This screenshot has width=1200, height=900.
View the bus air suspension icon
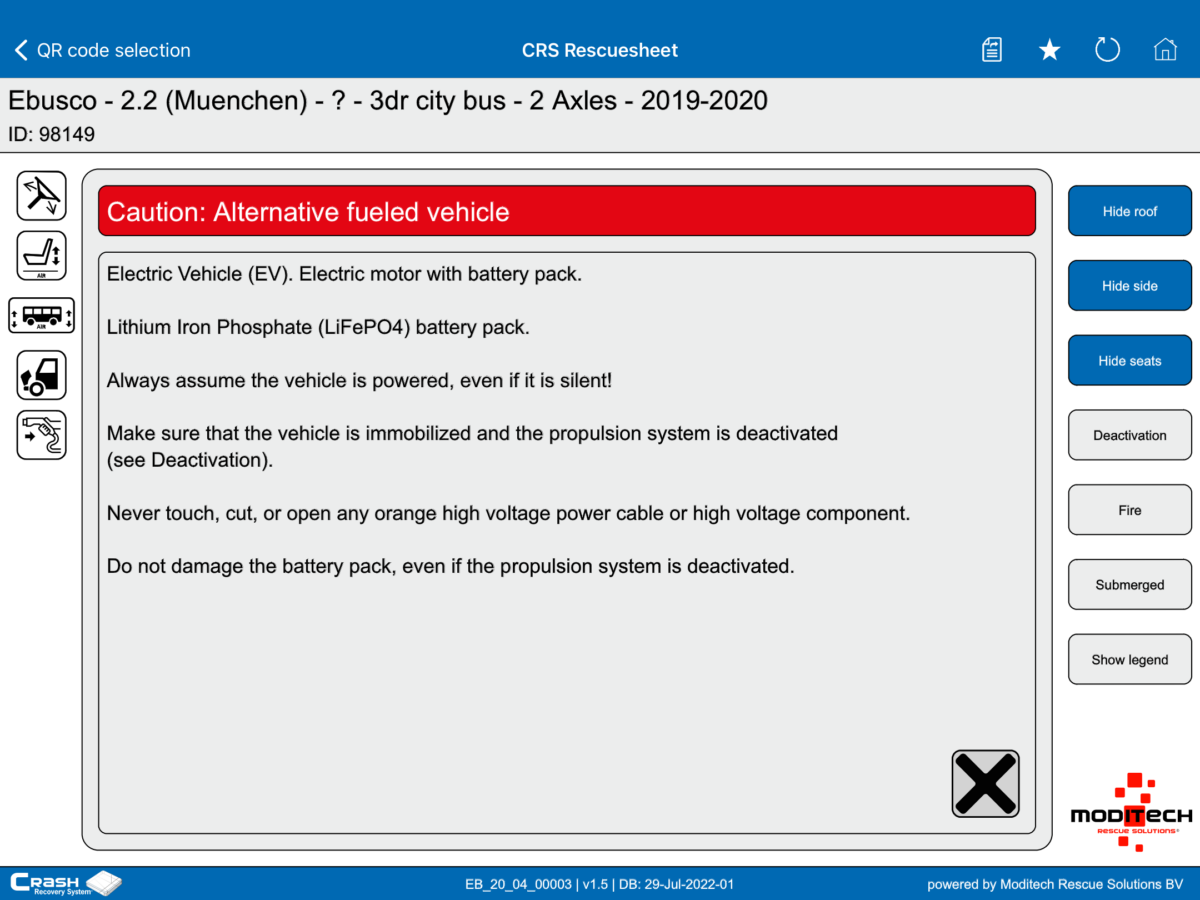tap(41, 315)
